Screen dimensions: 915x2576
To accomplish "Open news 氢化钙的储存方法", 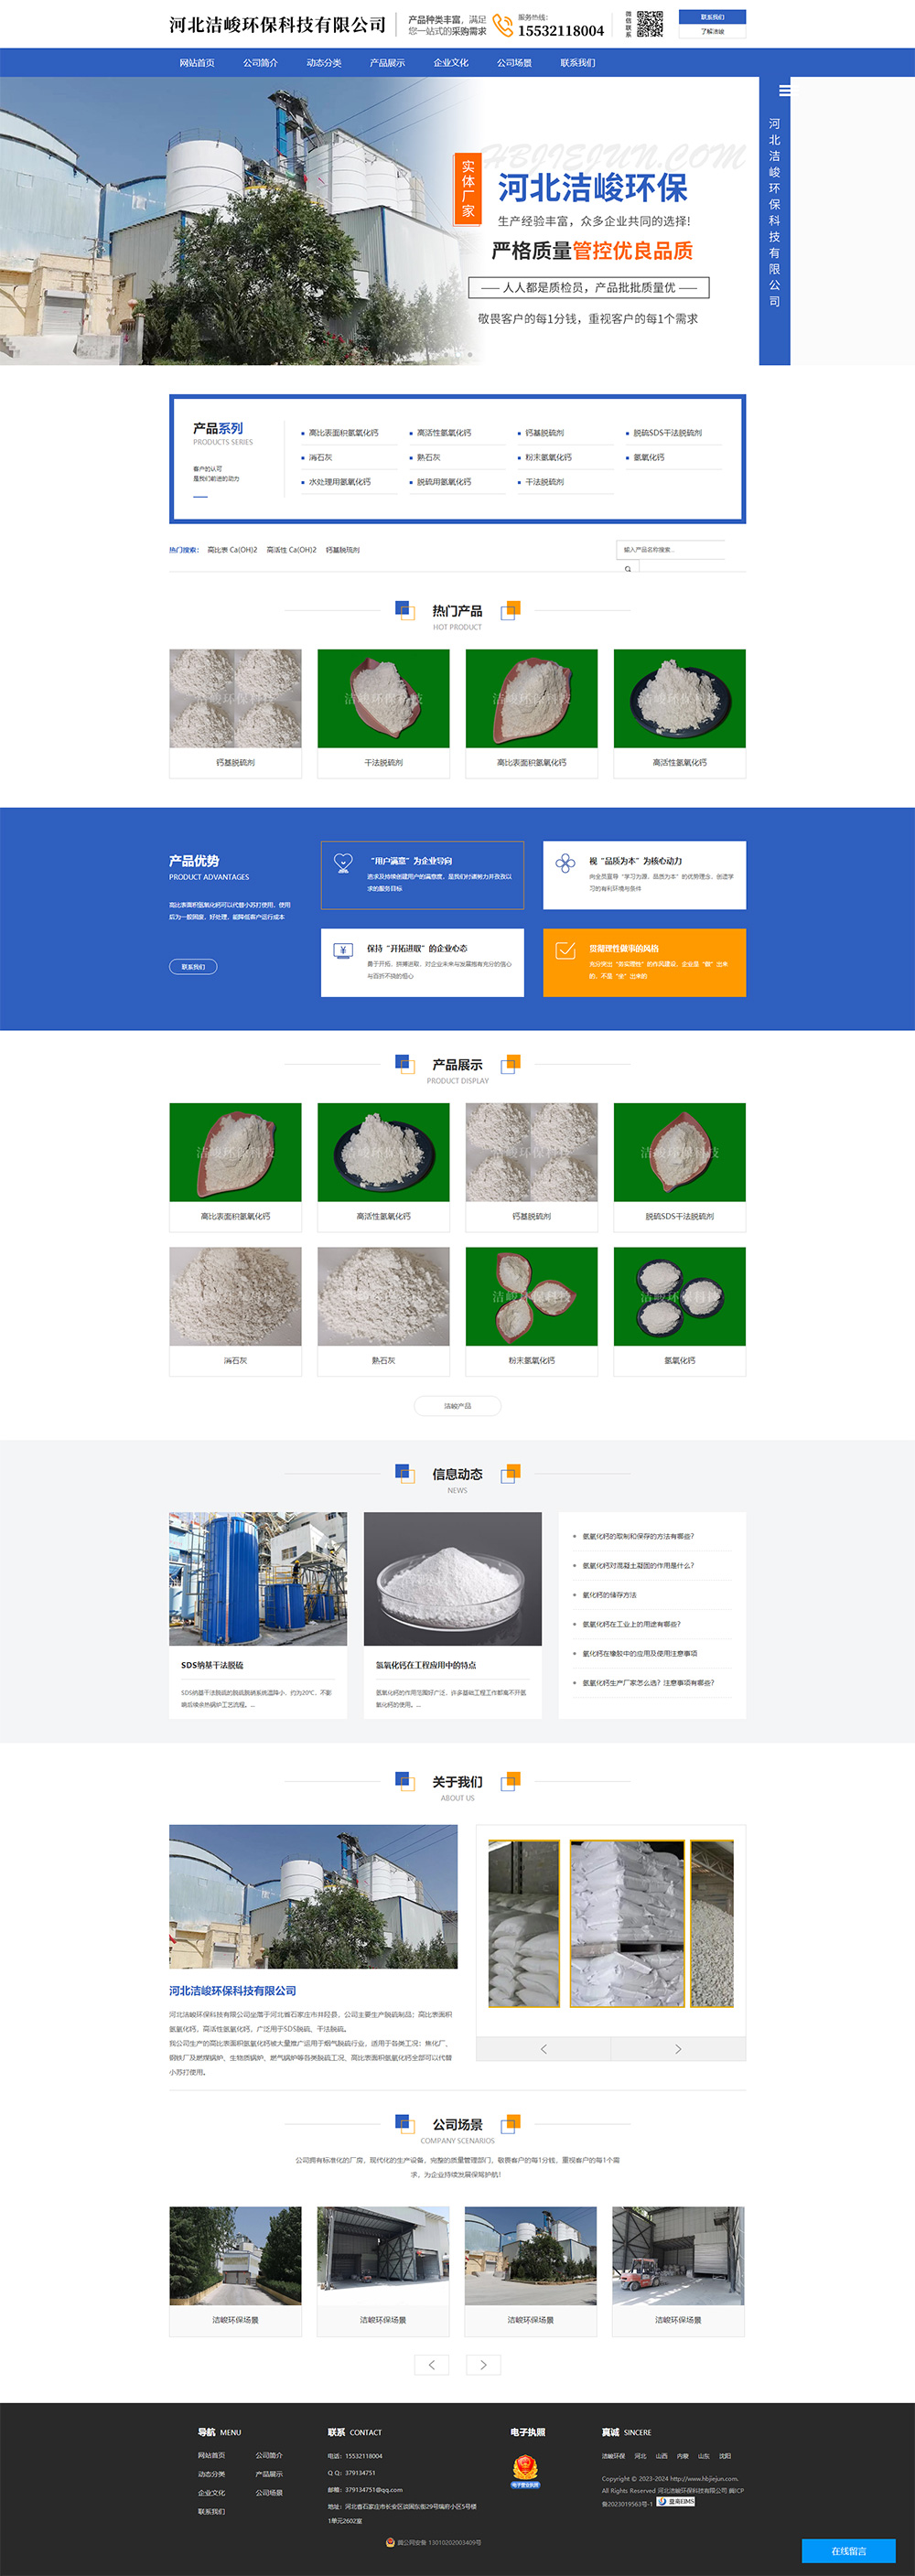I will (610, 1595).
